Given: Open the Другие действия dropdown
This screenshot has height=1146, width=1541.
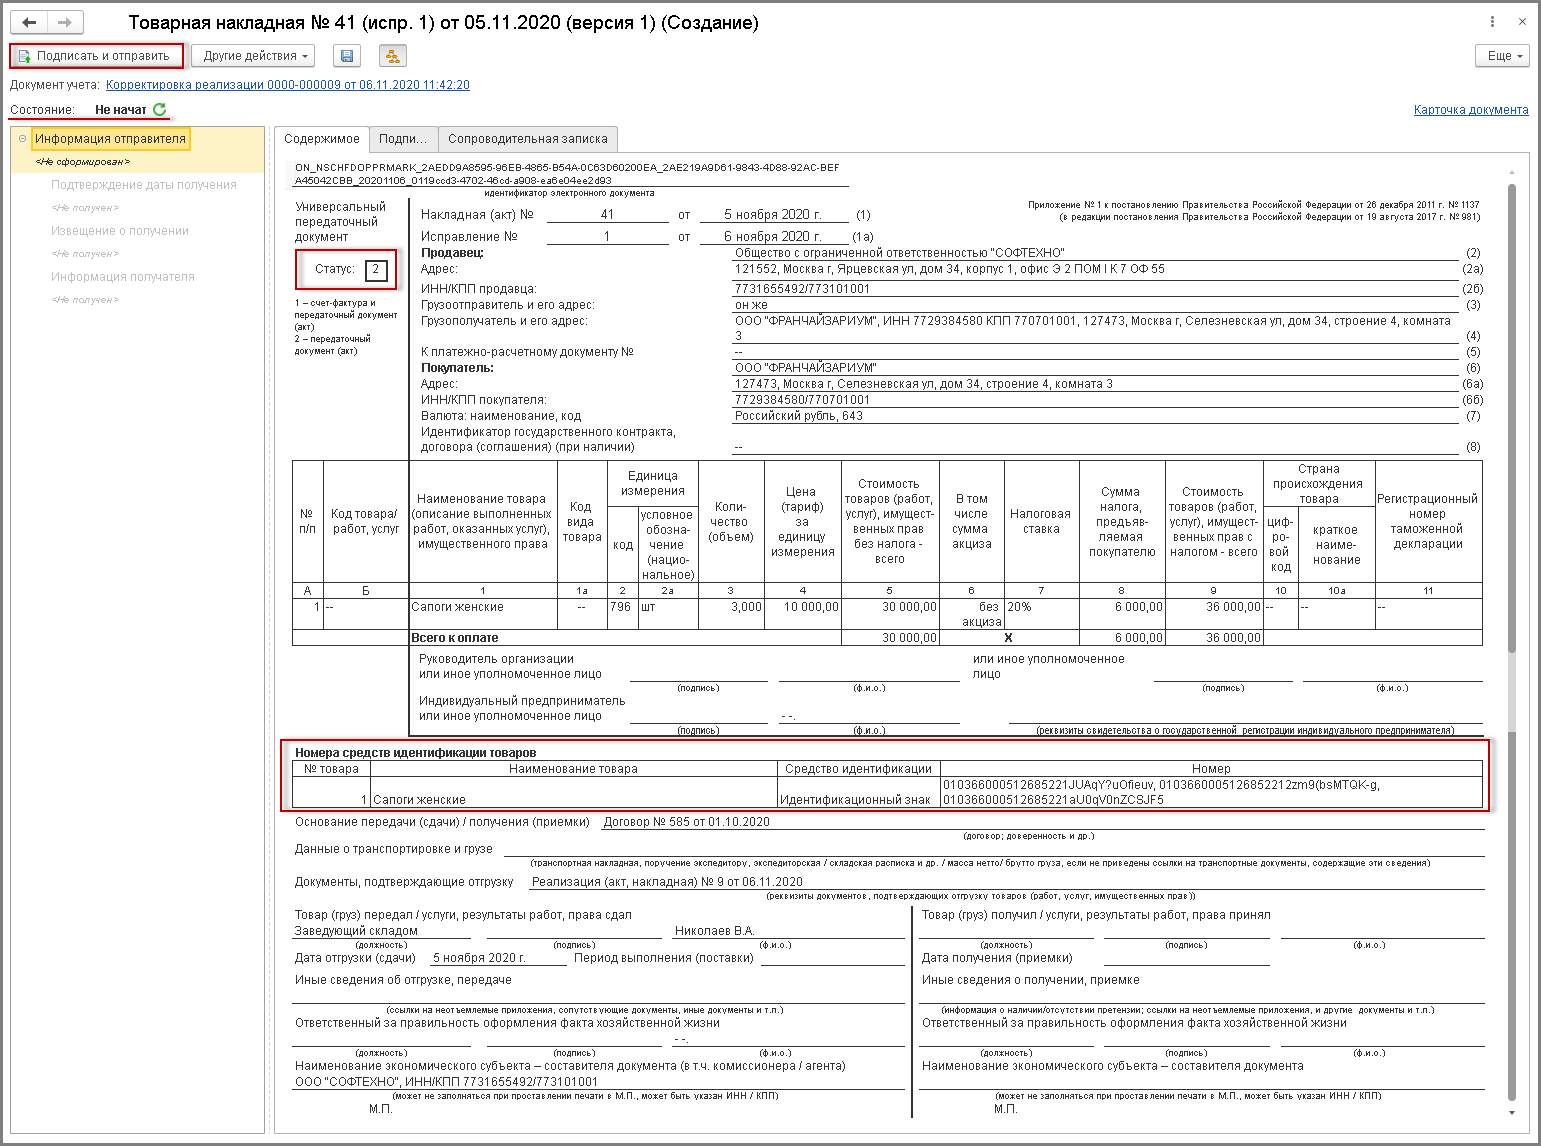Looking at the screenshot, I should point(253,56).
